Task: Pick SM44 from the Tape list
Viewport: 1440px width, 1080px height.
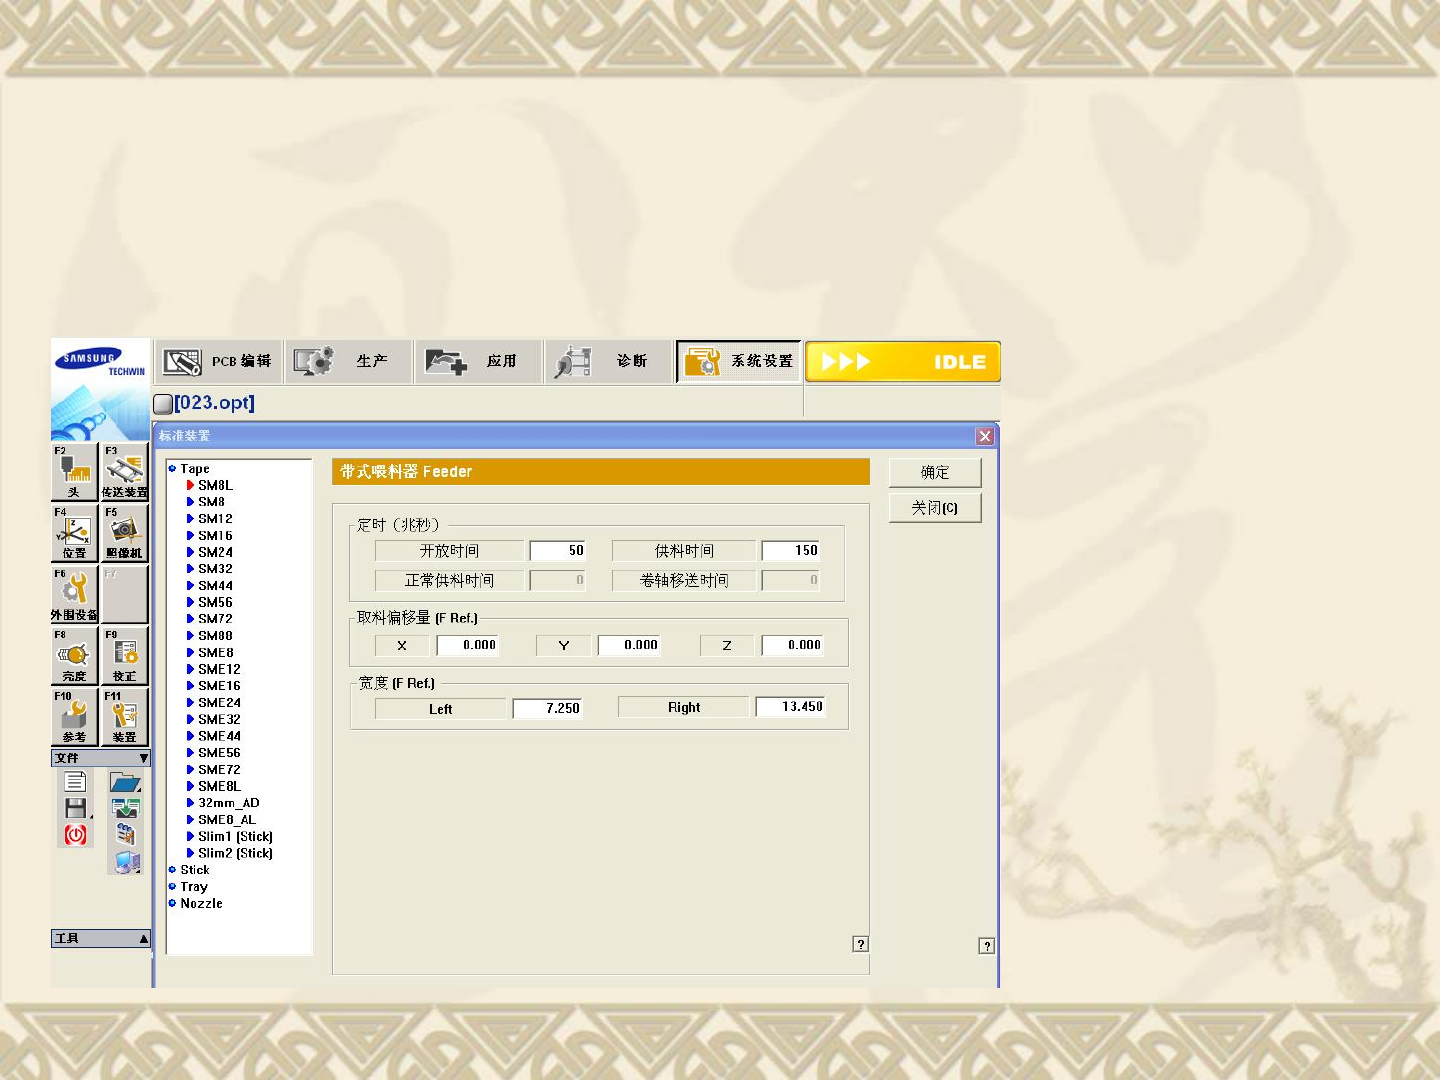Action: pyautogui.click(x=215, y=586)
